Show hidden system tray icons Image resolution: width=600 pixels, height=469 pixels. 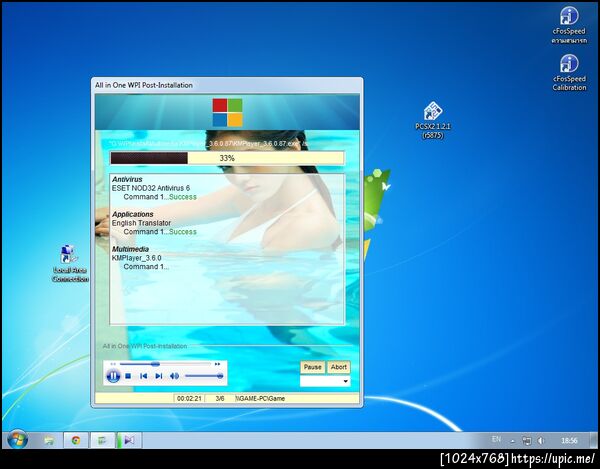click(513, 441)
